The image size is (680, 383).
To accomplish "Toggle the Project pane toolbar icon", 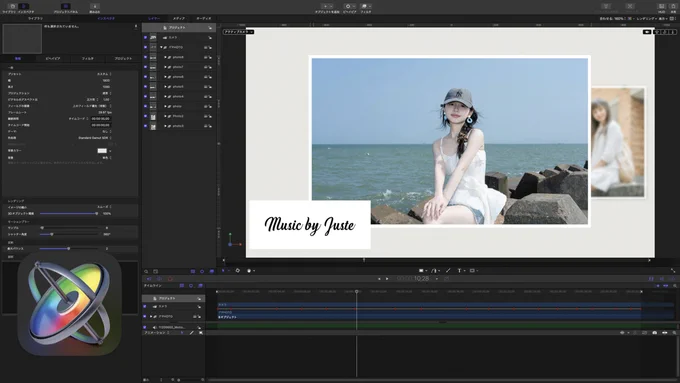I will click(65, 7).
